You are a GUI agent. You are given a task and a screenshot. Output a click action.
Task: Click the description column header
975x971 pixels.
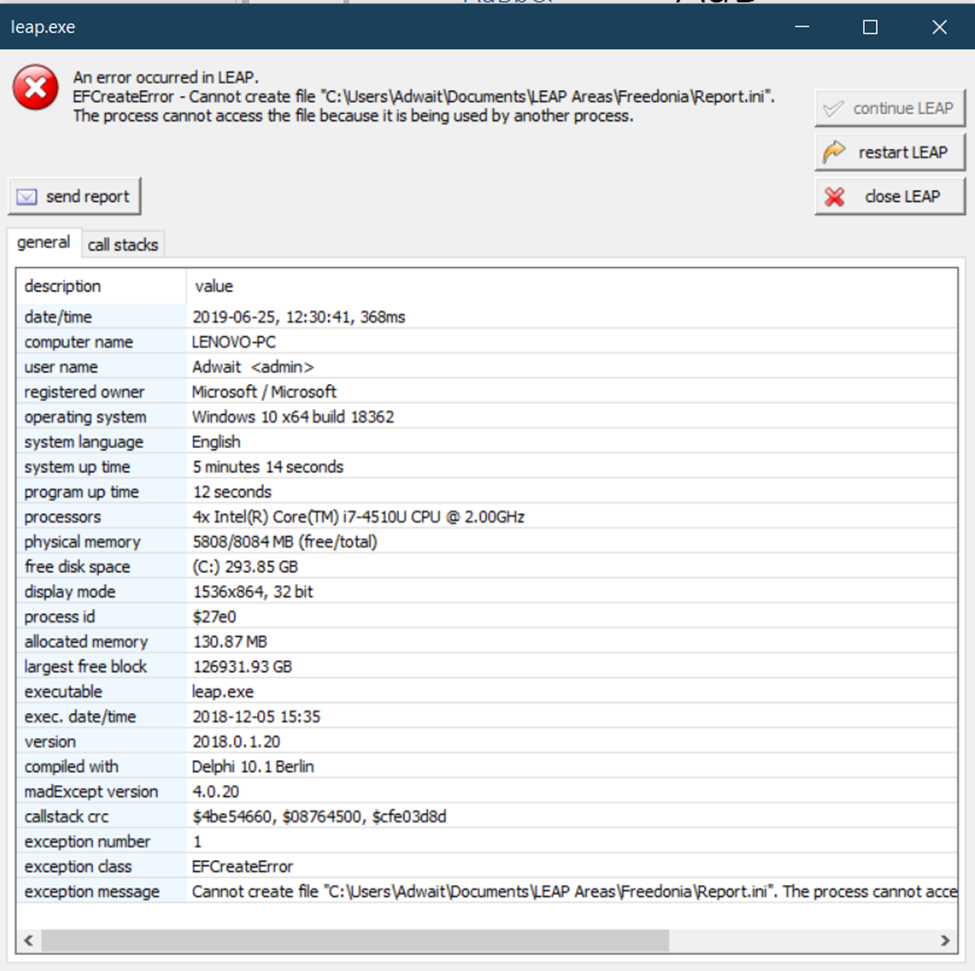pyautogui.click(x=101, y=286)
